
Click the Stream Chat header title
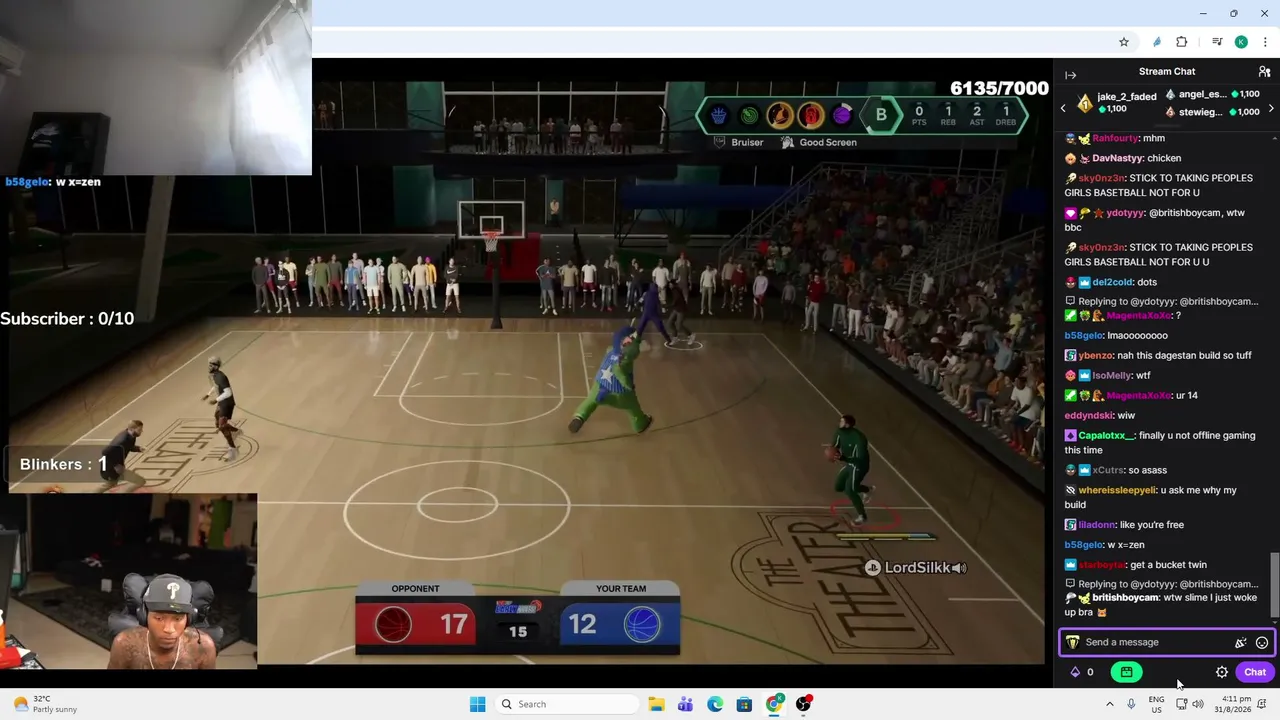click(x=1167, y=72)
